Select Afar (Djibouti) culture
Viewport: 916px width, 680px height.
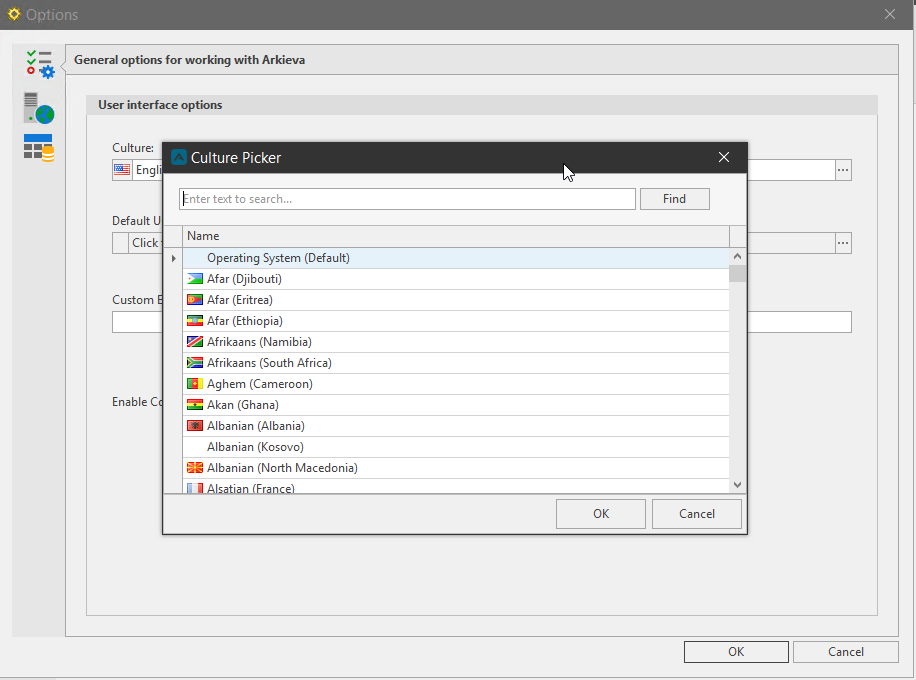pyautogui.click(x=456, y=279)
